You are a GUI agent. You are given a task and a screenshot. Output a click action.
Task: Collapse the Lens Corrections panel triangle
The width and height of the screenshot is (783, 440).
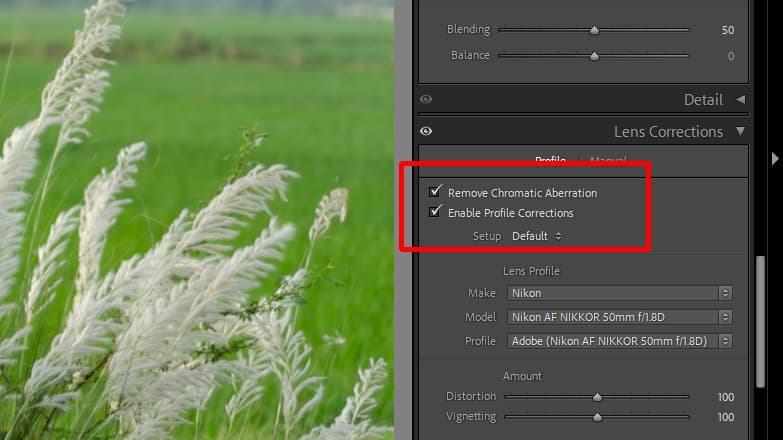click(741, 131)
